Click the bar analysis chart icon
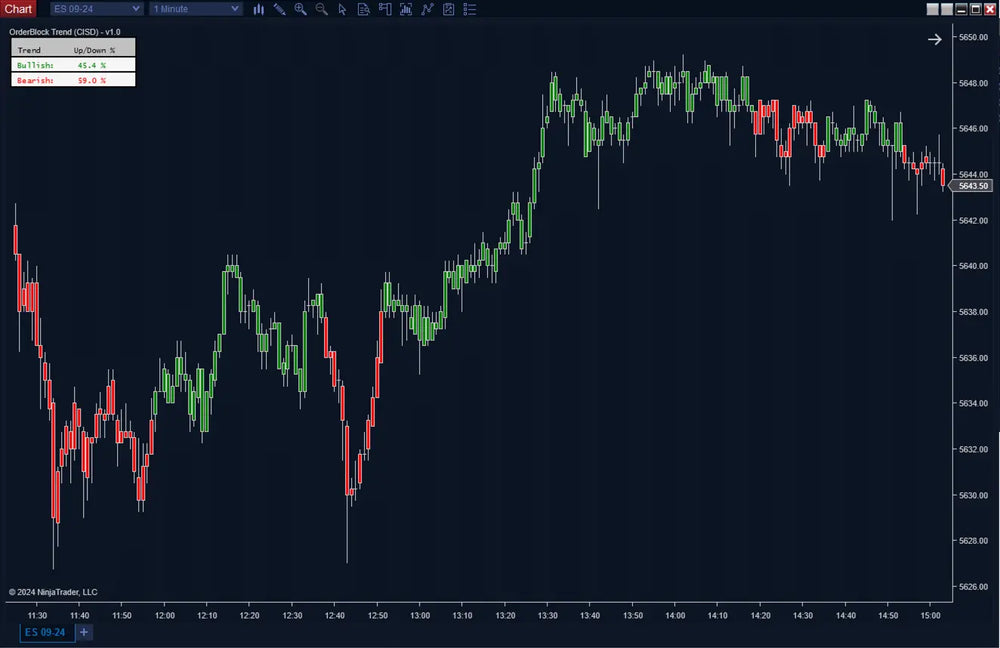The width and height of the screenshot is (1000, 648). [406, 9]
